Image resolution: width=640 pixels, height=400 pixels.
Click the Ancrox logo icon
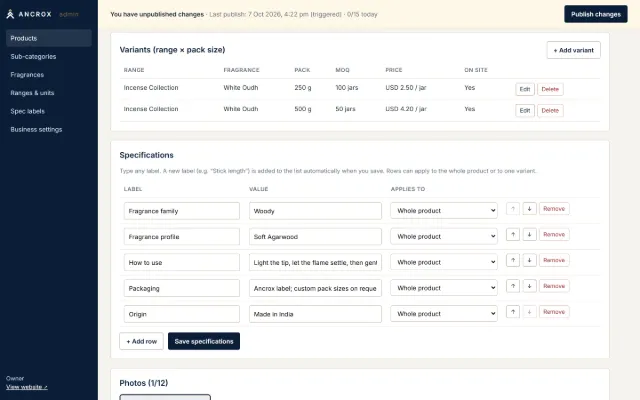[x=10, y=14]
